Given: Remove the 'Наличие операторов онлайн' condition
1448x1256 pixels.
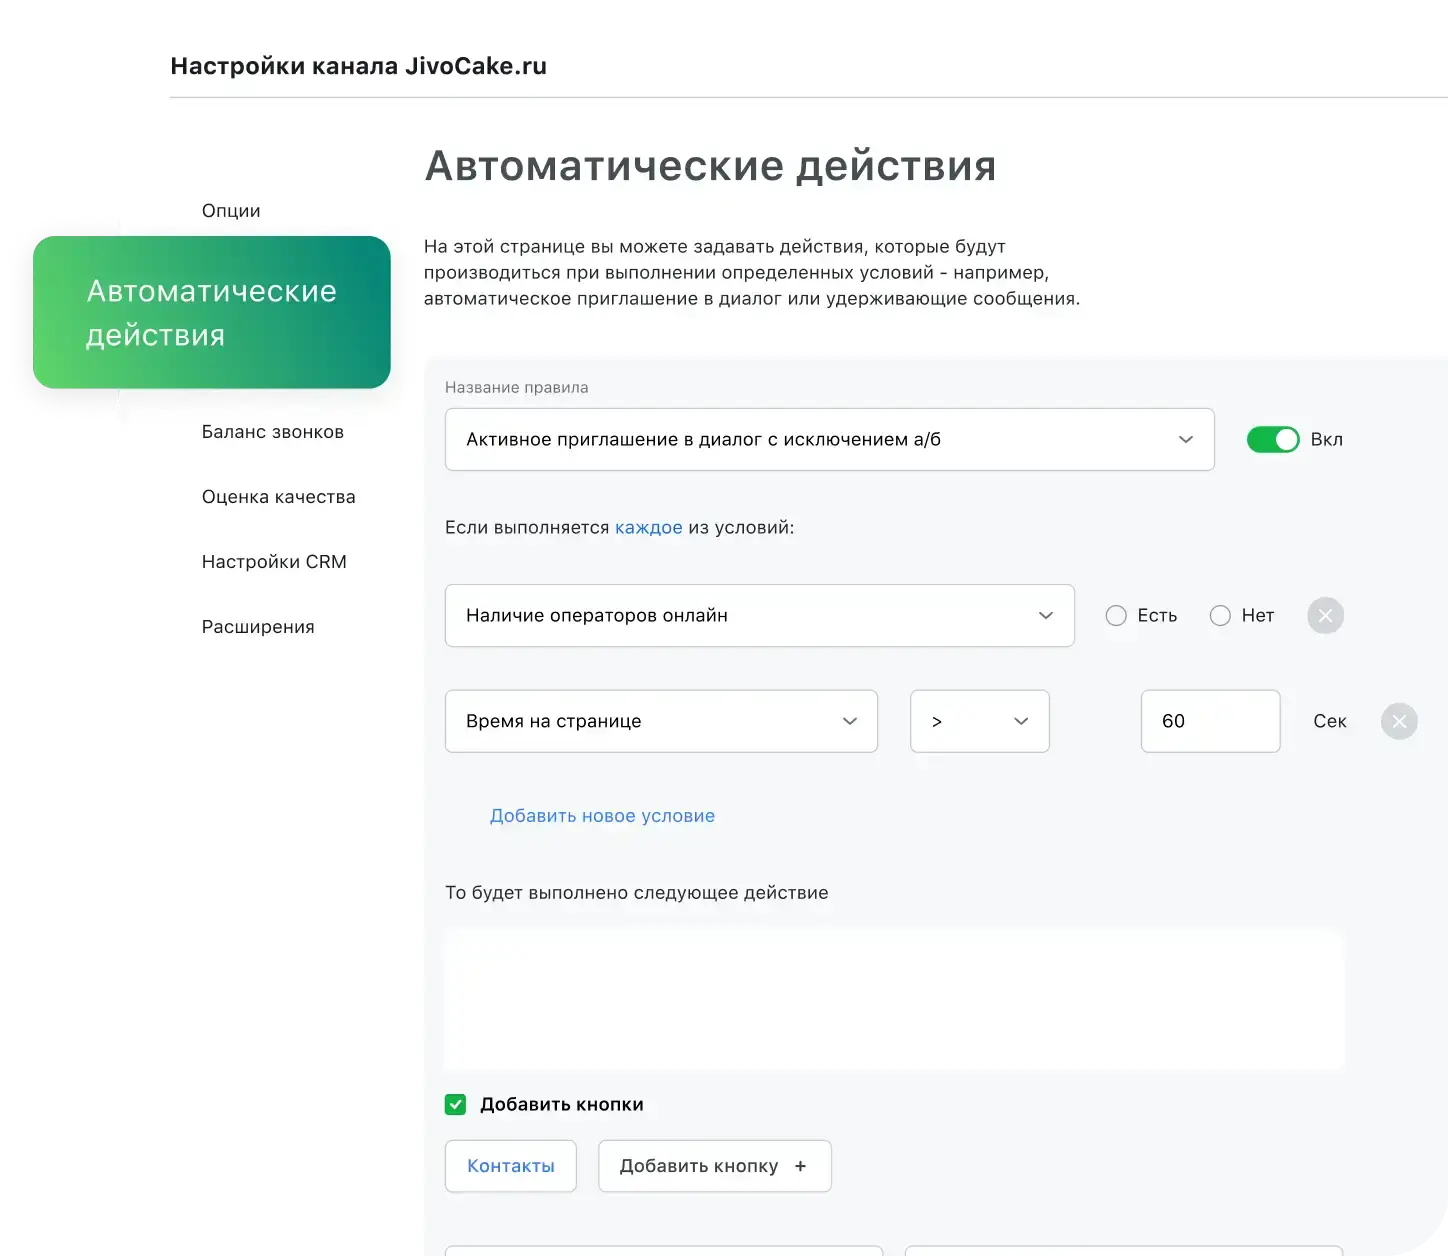Looking at the screenshot, I should point(1325,615).
